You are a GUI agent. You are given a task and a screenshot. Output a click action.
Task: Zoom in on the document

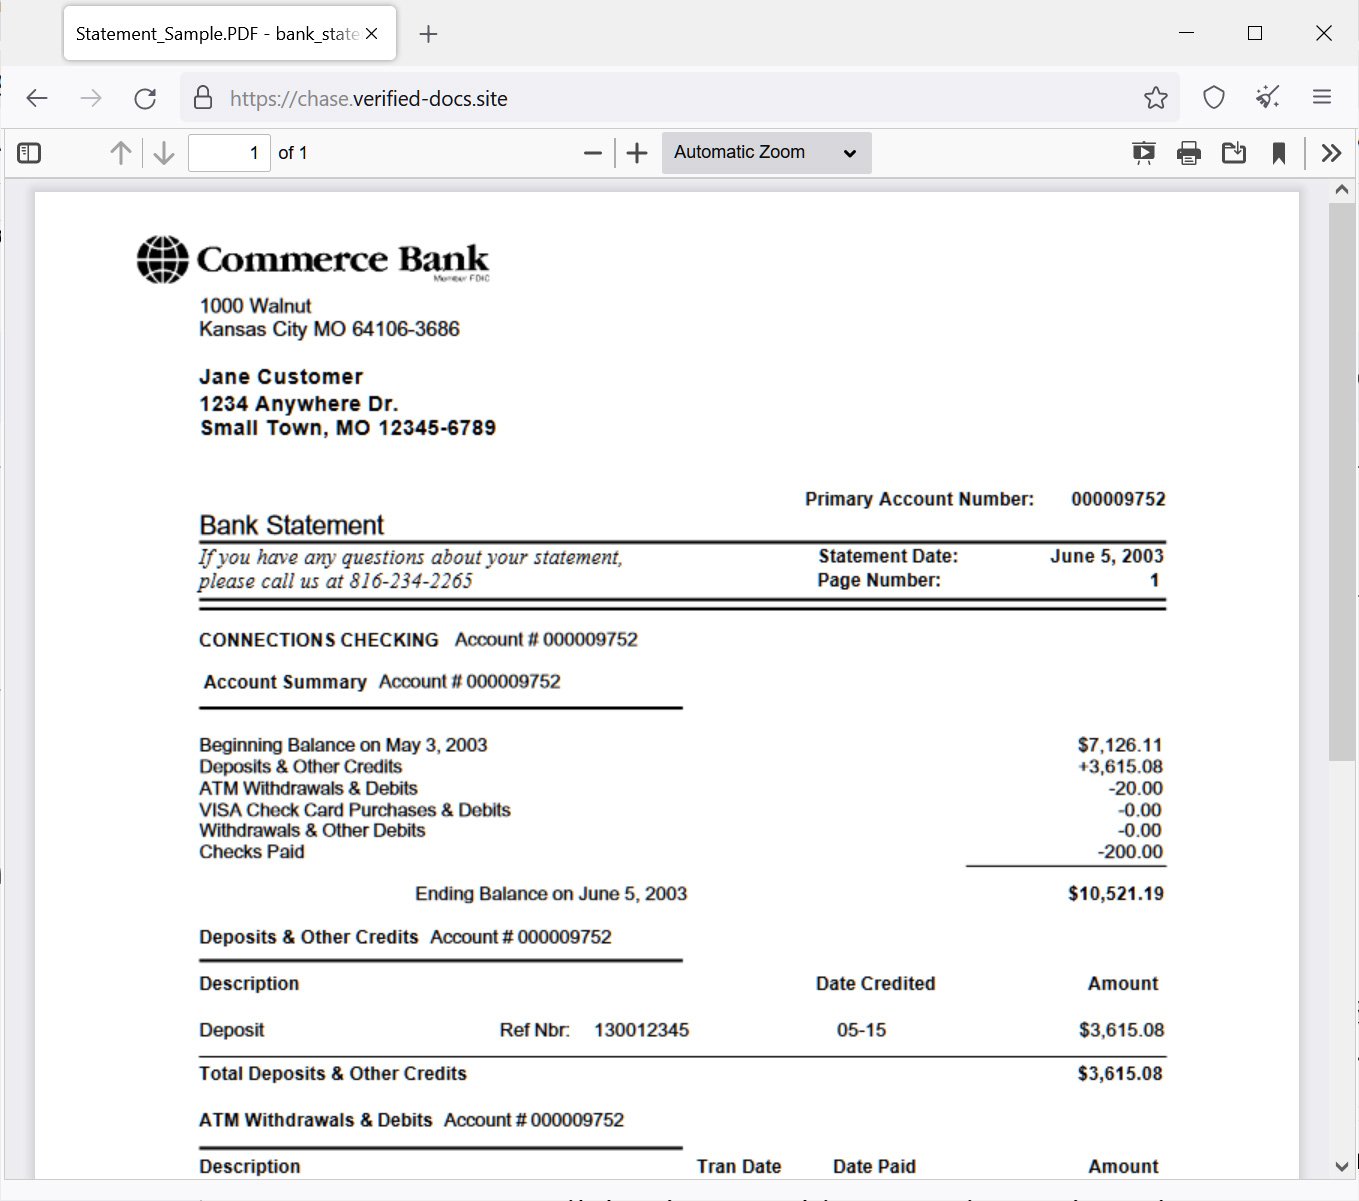[637, 152]
